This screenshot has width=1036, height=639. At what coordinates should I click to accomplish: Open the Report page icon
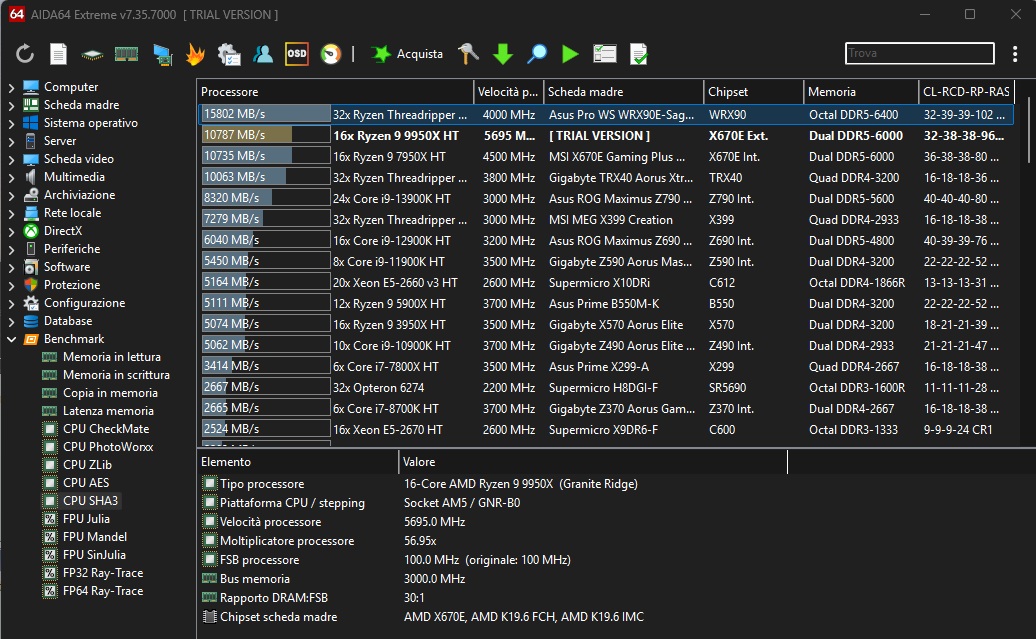pyautogui.click(x=59, y=54)
